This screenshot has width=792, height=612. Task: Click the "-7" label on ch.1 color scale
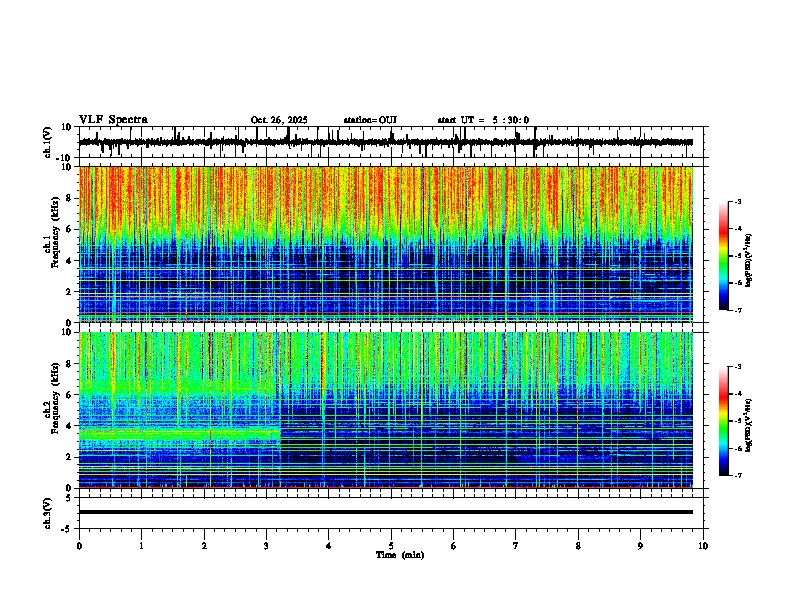click(738, 311)
